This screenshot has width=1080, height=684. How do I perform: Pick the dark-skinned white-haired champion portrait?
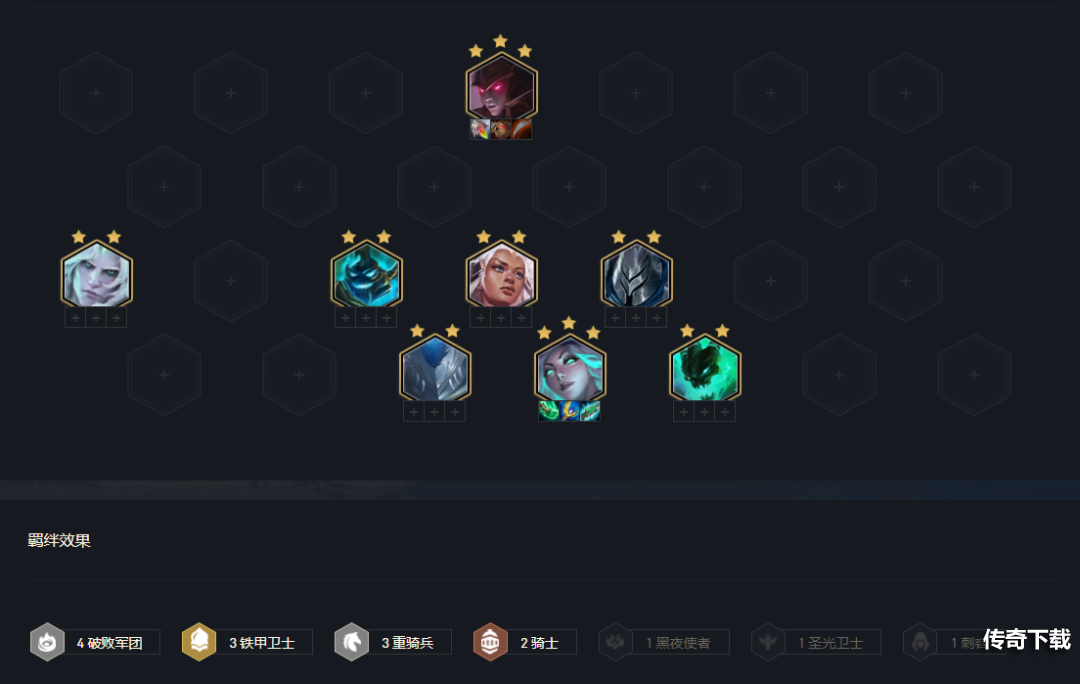click(501, 274)
